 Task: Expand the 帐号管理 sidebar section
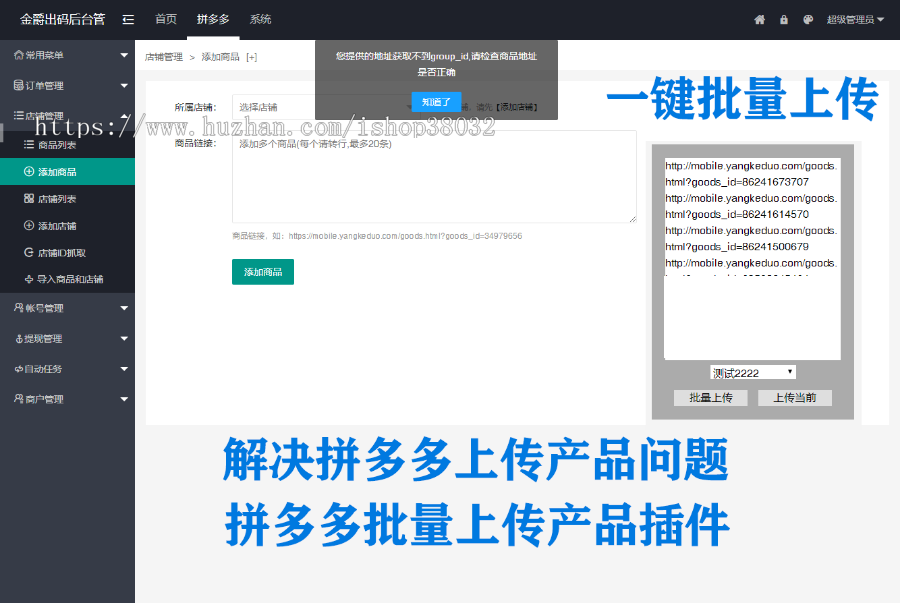67,308
